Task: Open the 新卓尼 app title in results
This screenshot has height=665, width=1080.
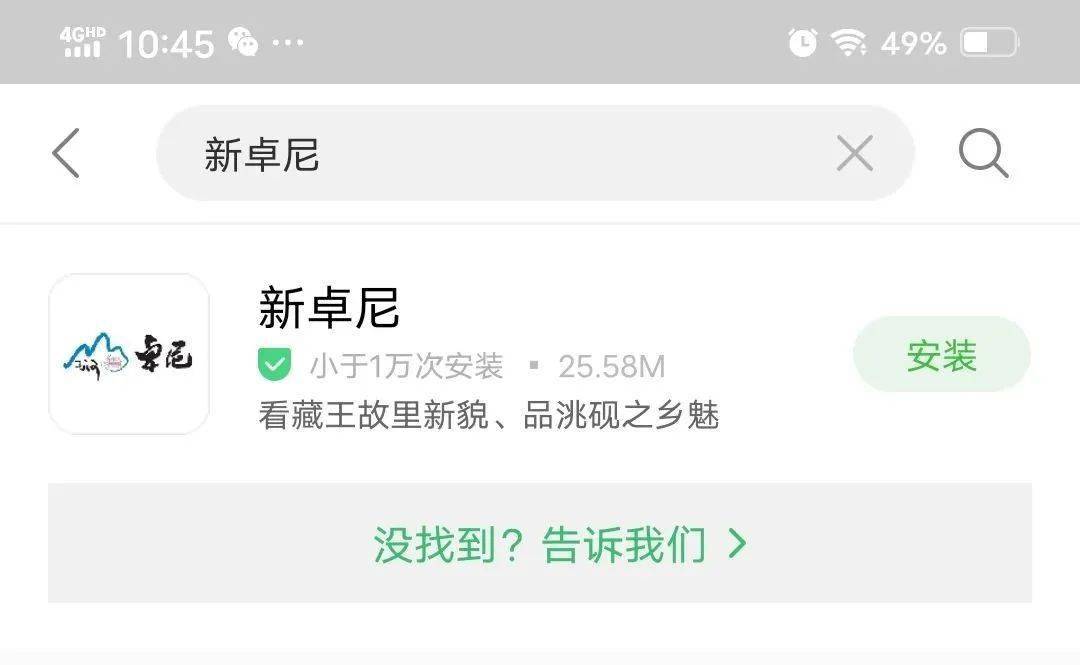Action: 329,308
